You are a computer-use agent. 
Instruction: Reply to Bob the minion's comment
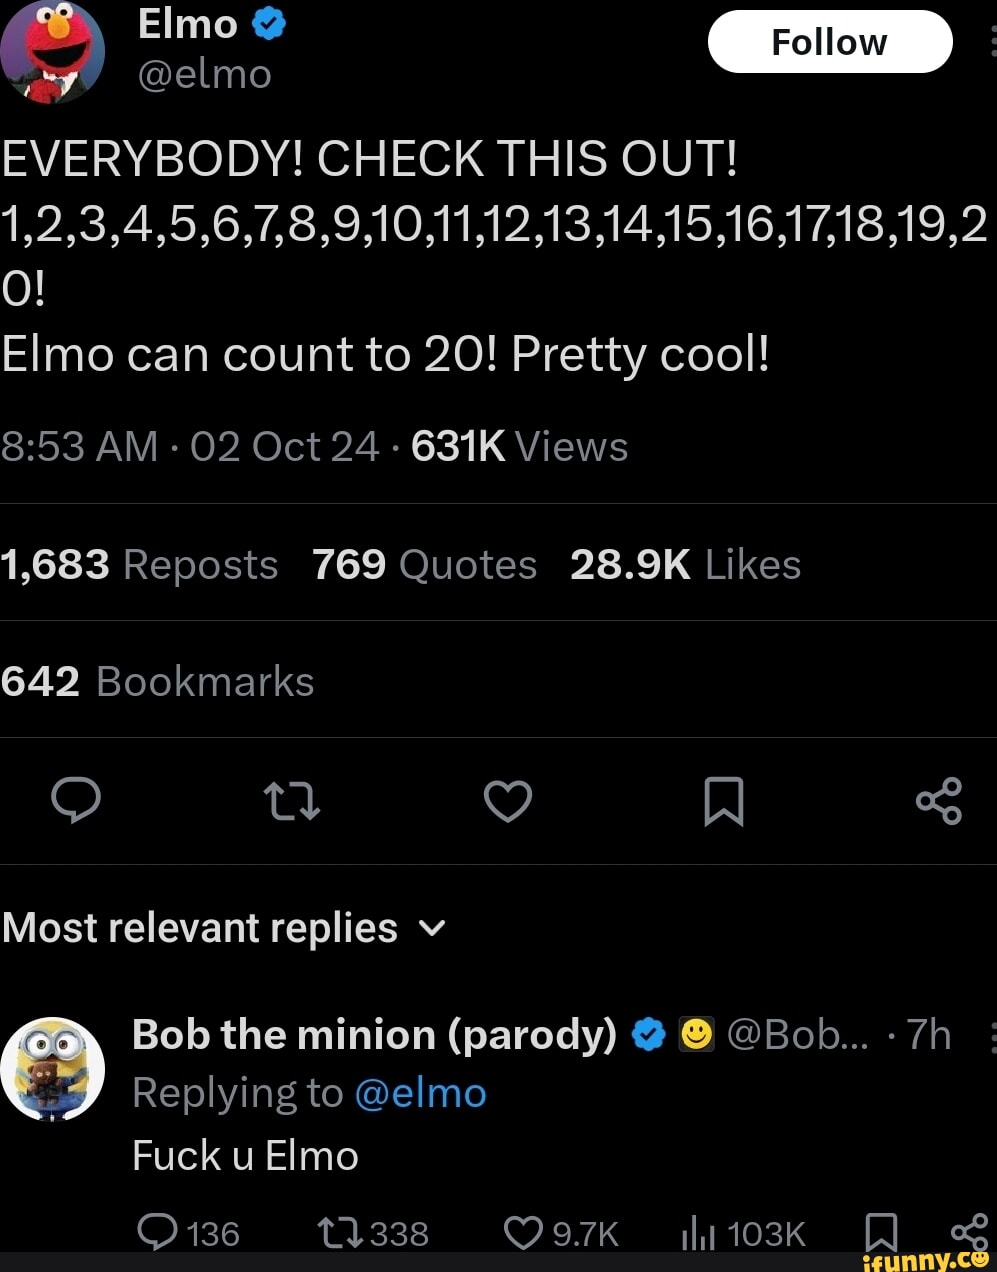158,1233
